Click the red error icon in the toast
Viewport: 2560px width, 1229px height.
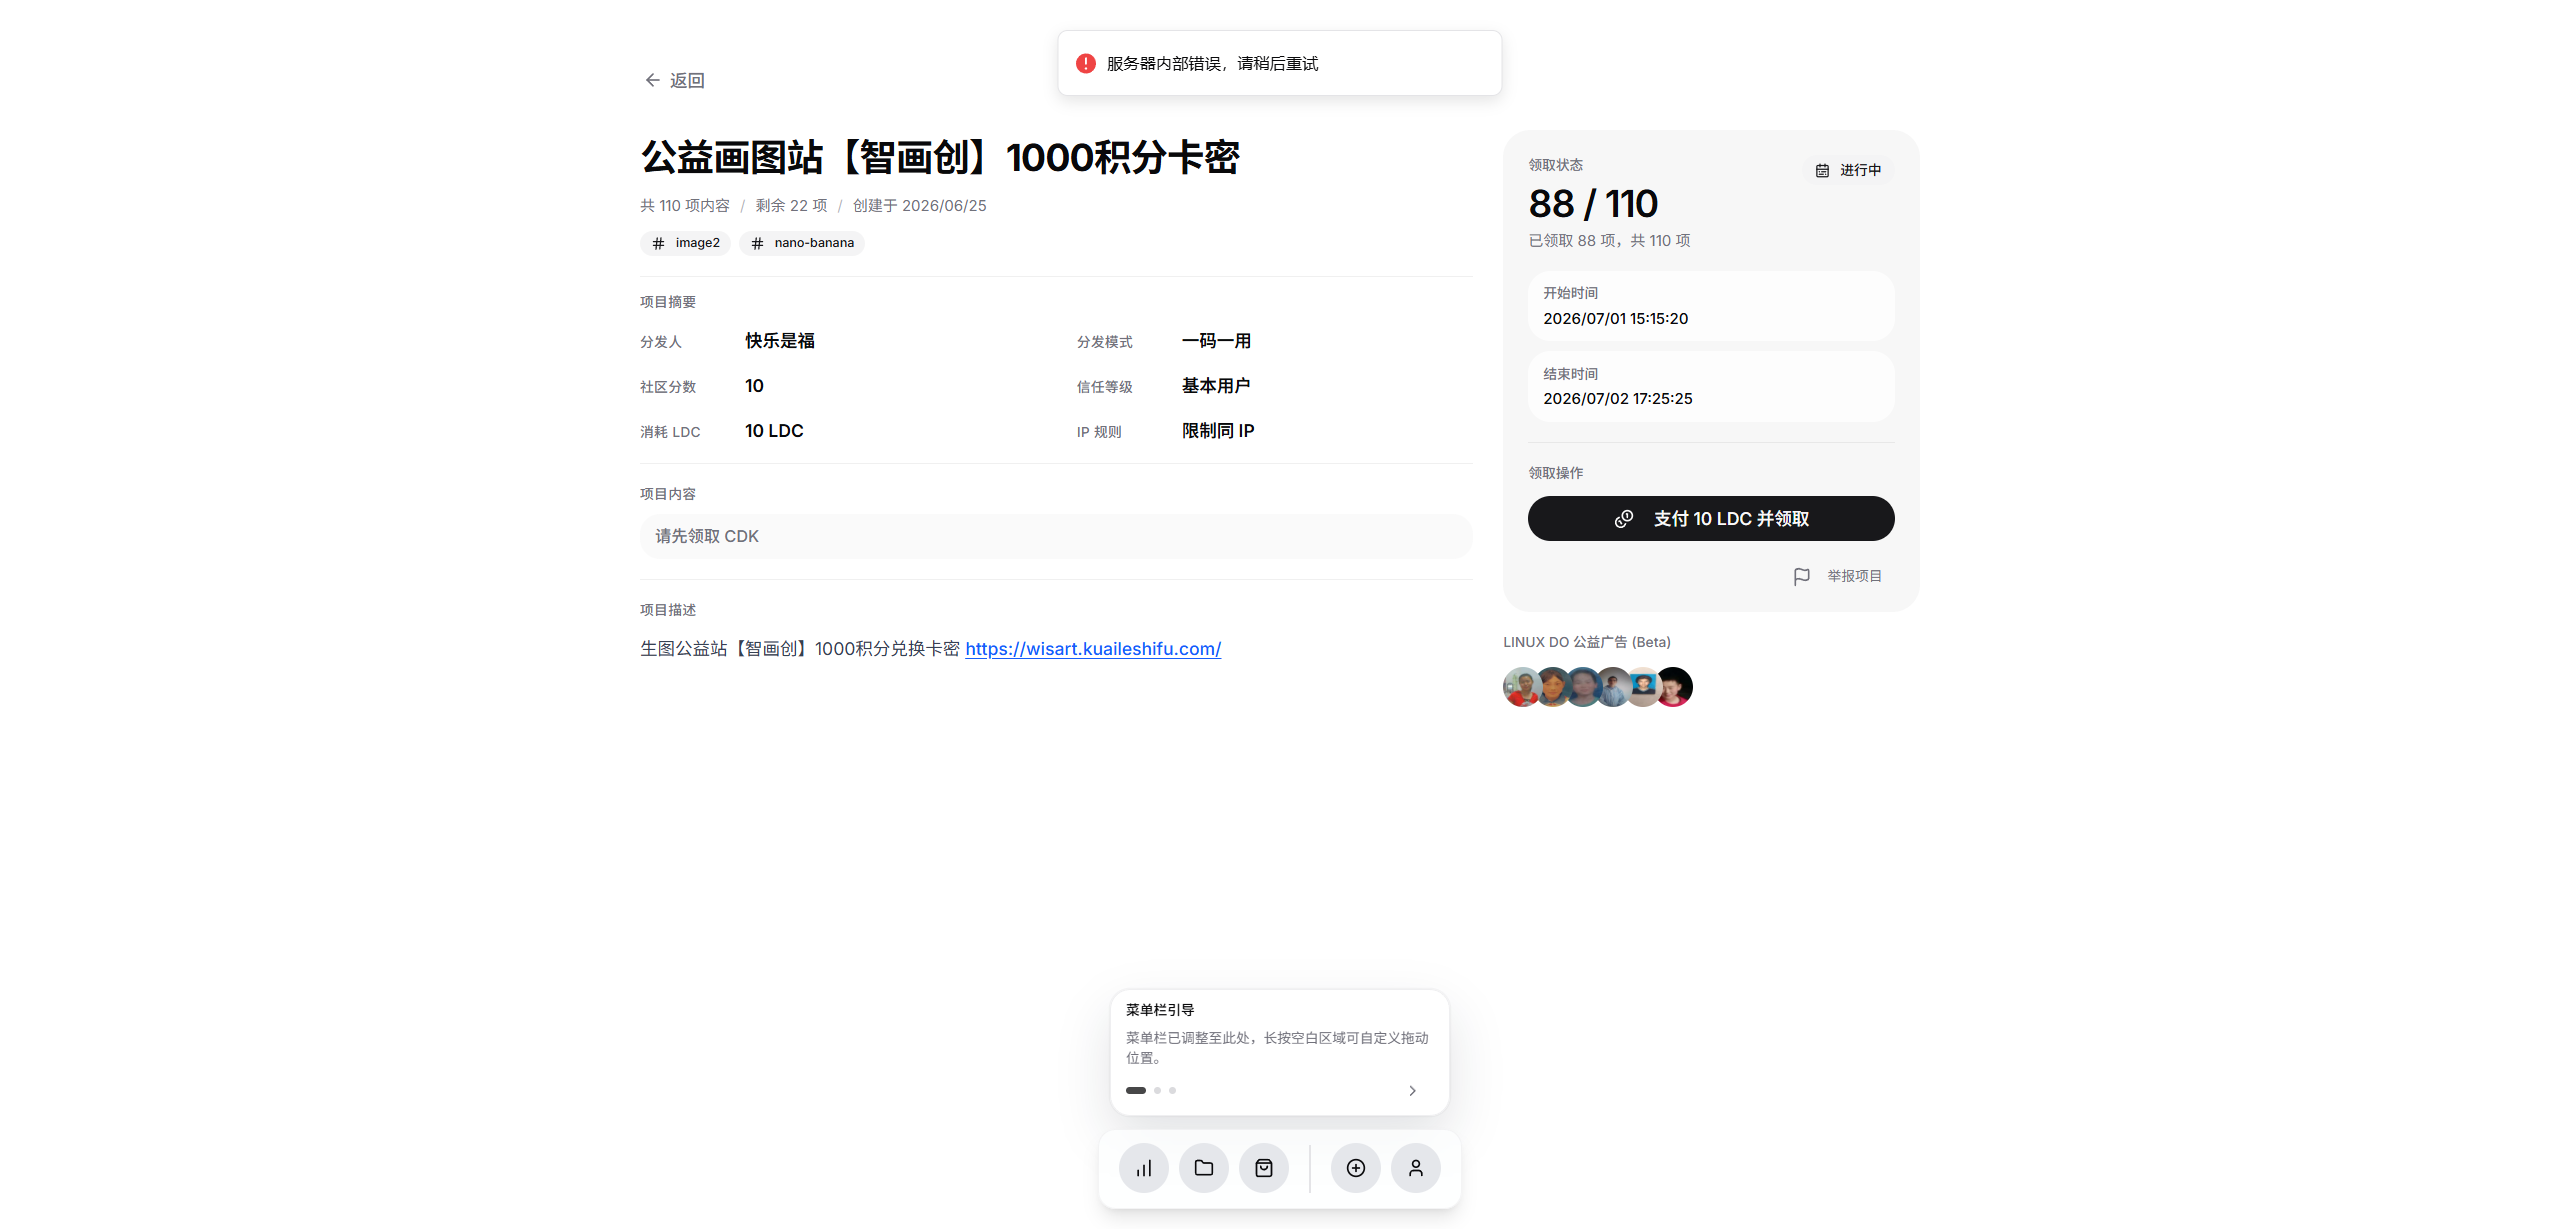(1086, 63)
